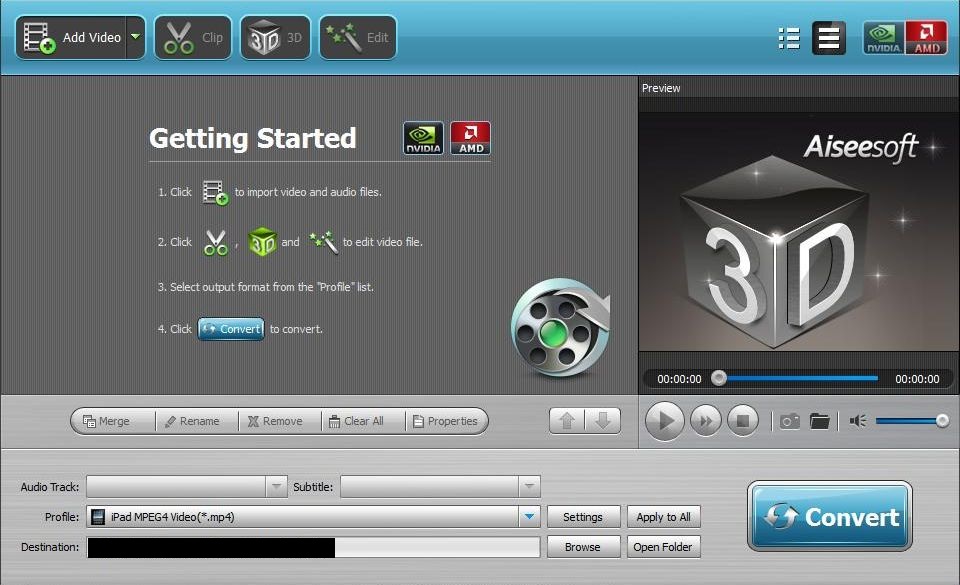Switch to list view layout
Viewport: 960px width, 585px height.
pyautogui.click(x=788, y=37)
